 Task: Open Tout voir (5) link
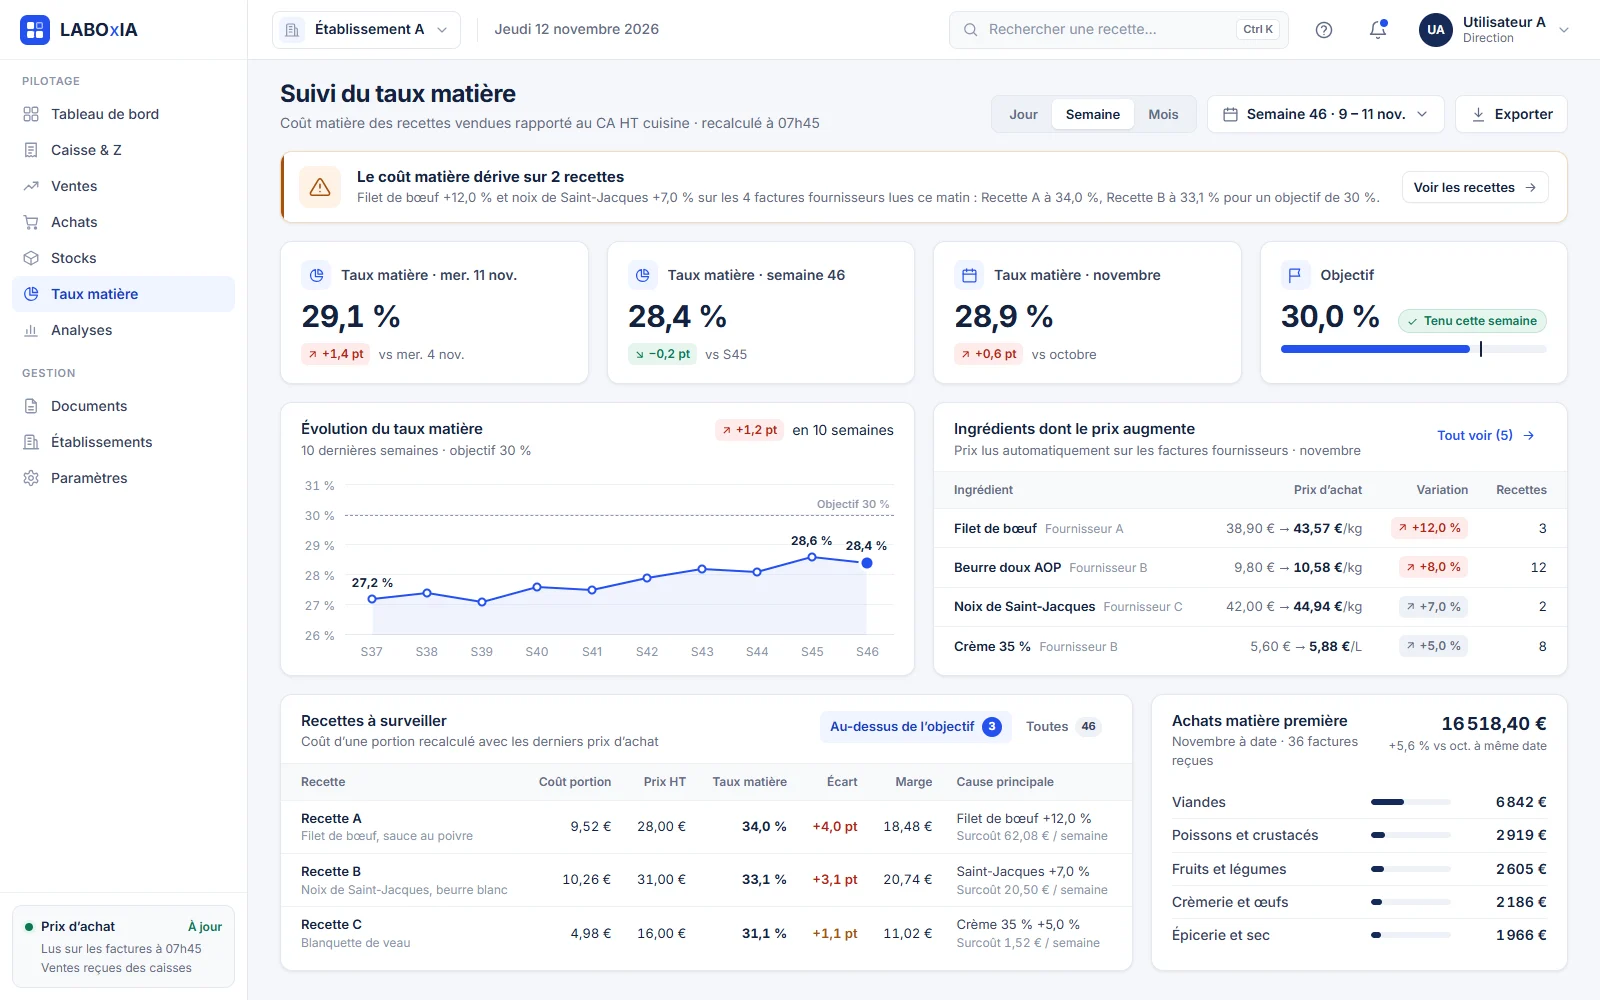click(x=1486, y=435)
